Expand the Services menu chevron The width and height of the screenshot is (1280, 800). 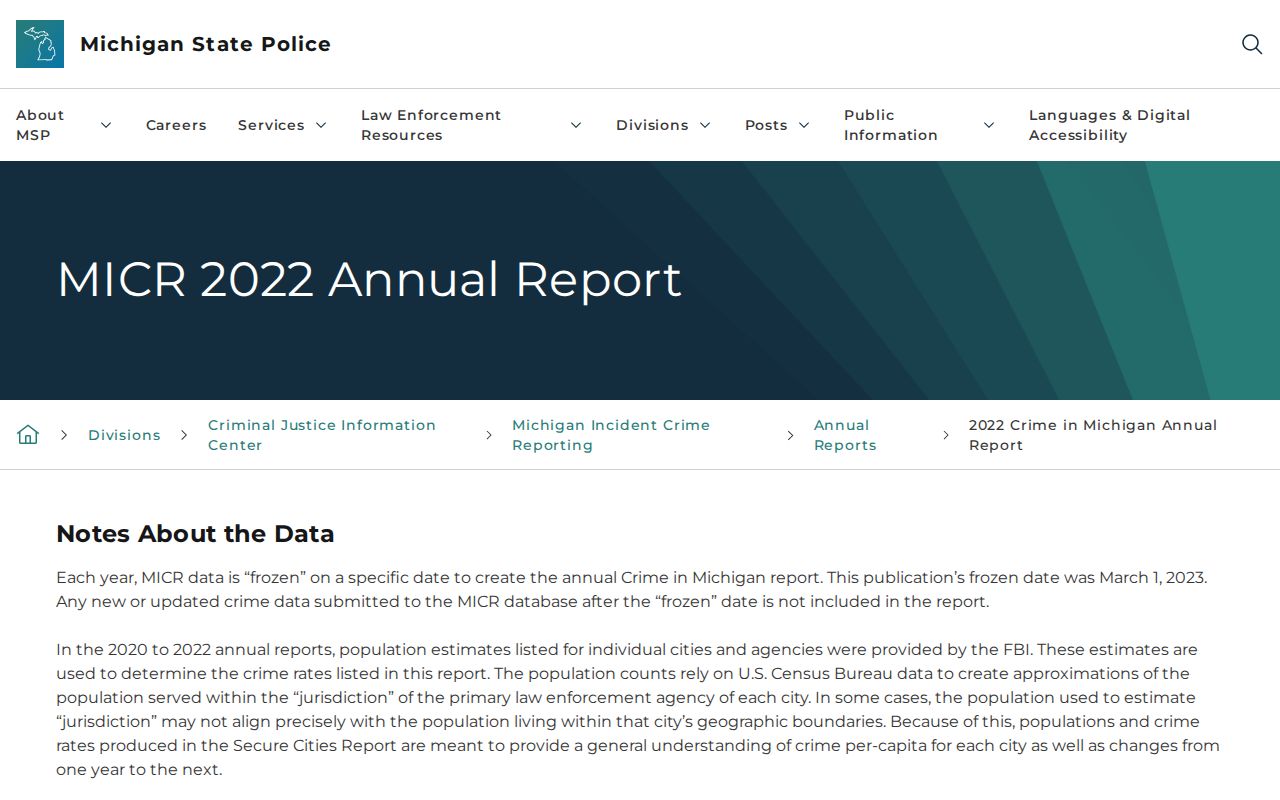[x=321, y=125]
